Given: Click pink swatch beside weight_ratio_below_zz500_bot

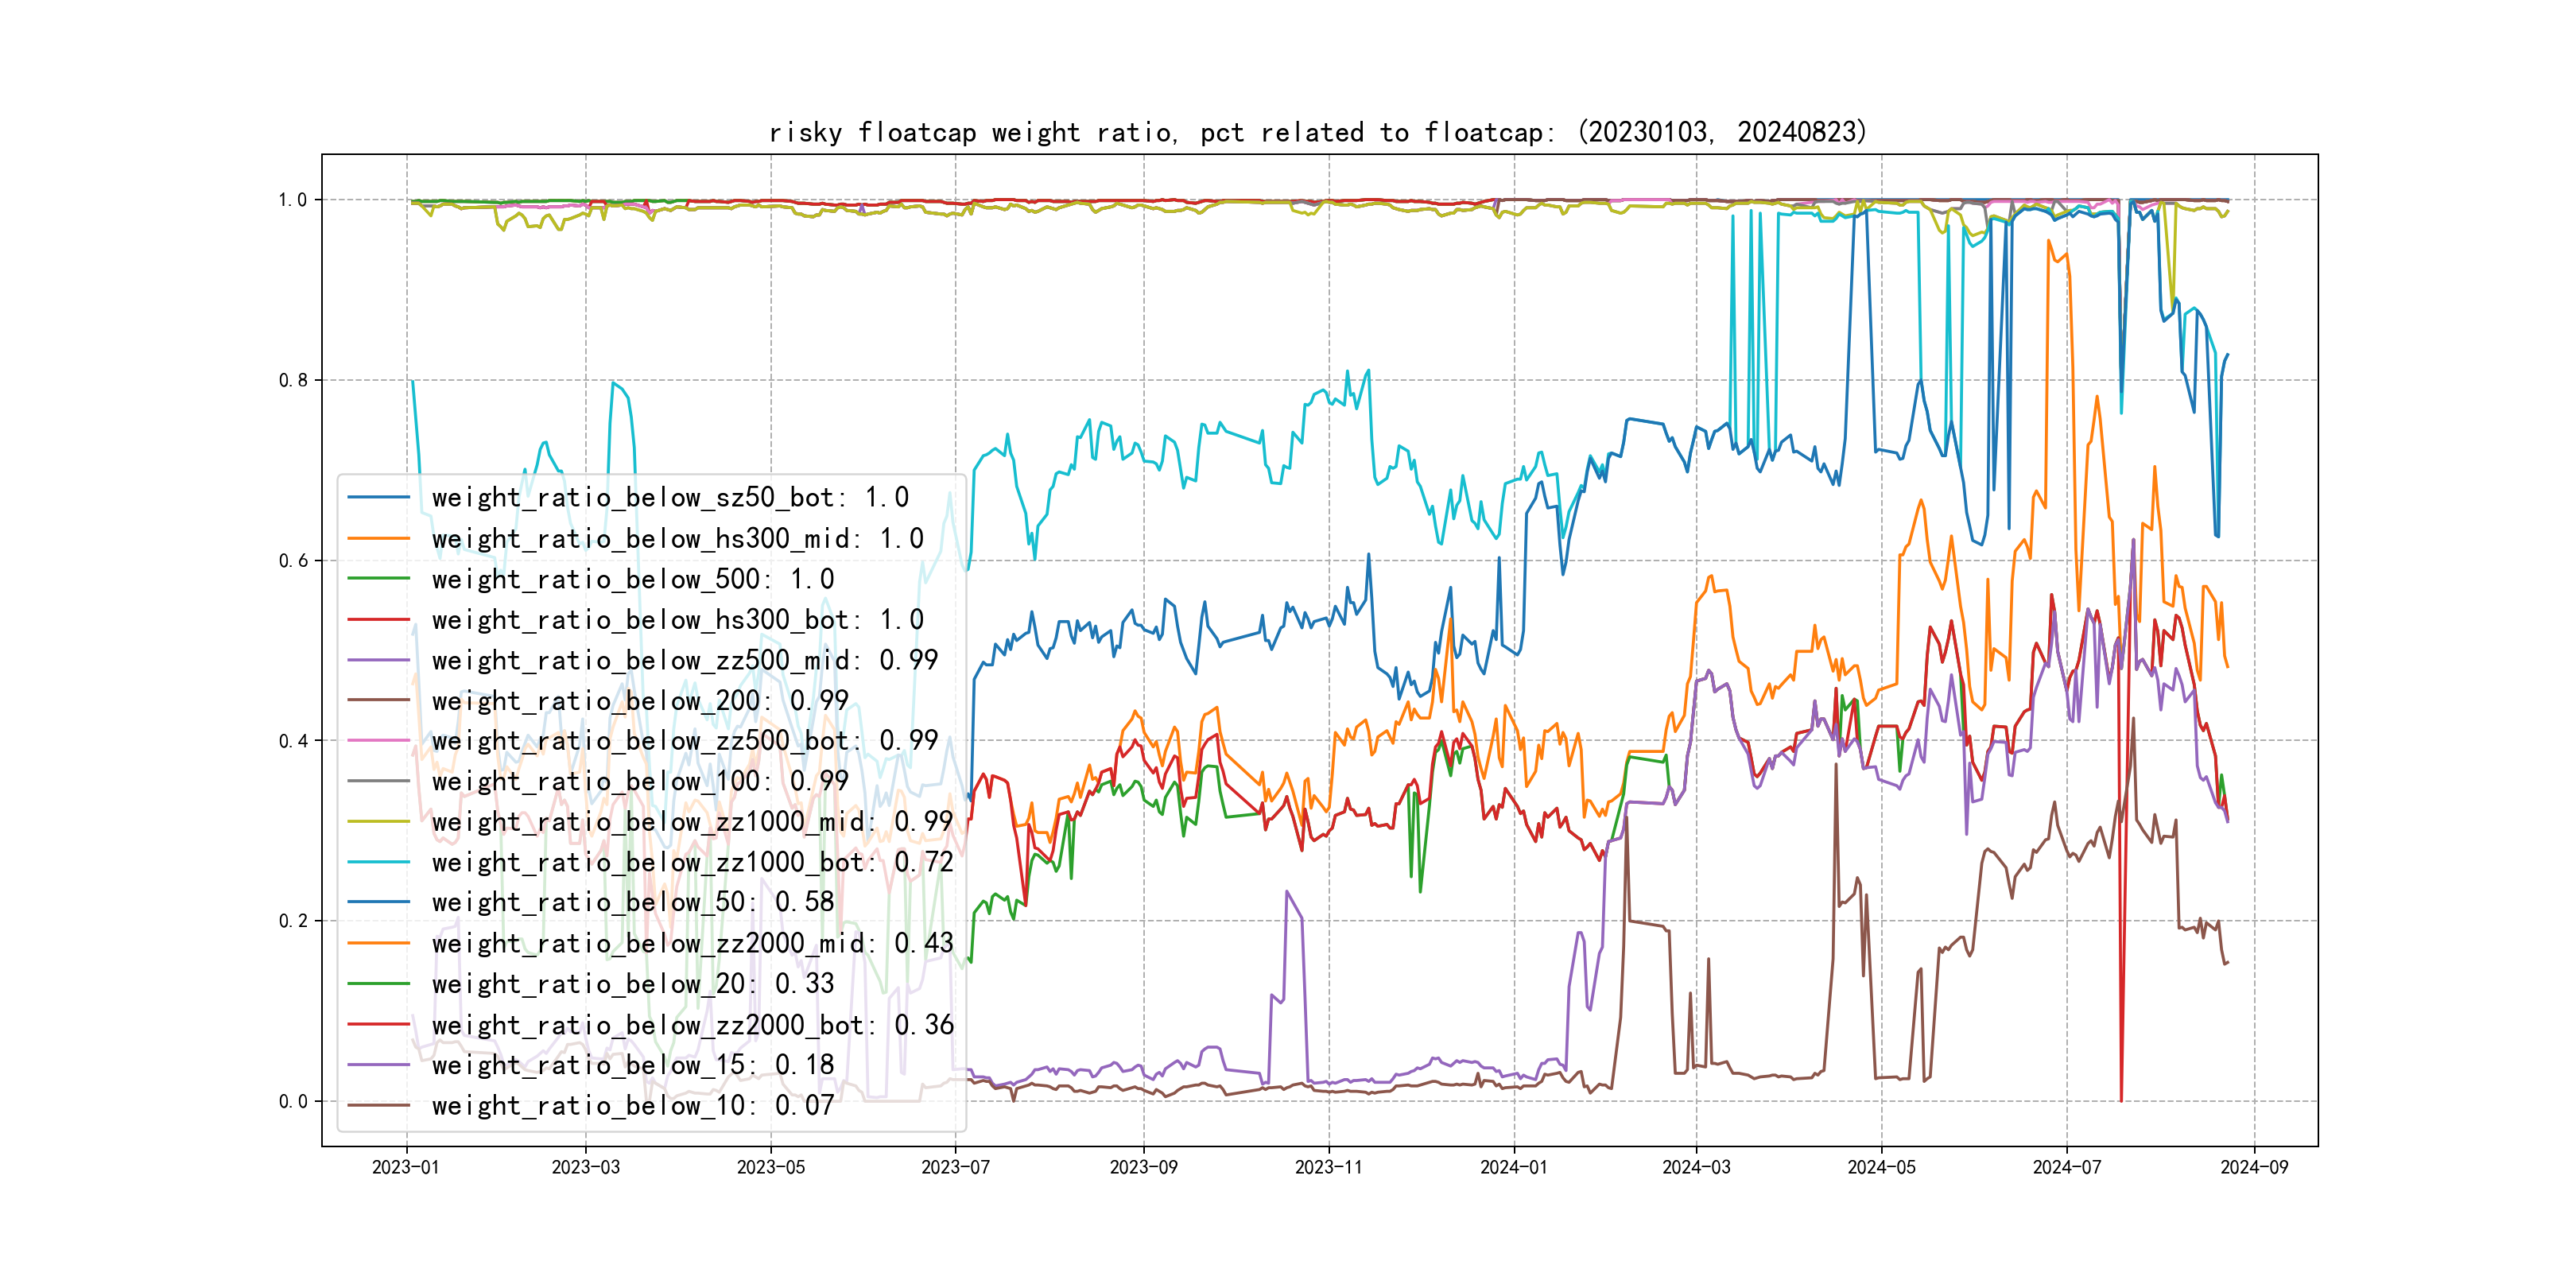Looking at the screenshot, I should tap(378, 741).
